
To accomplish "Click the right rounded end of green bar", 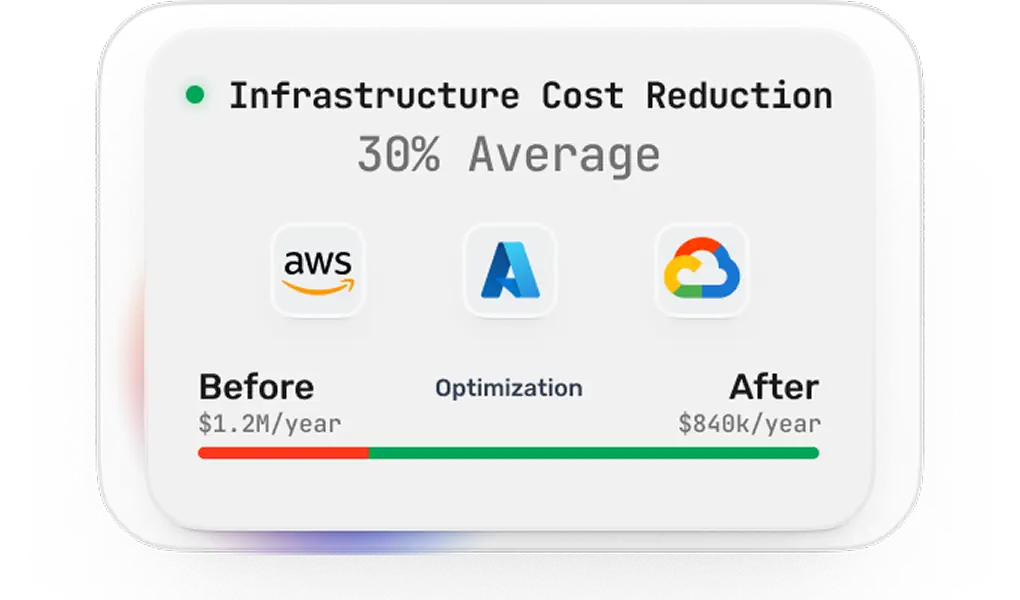I will pos(814,453).
